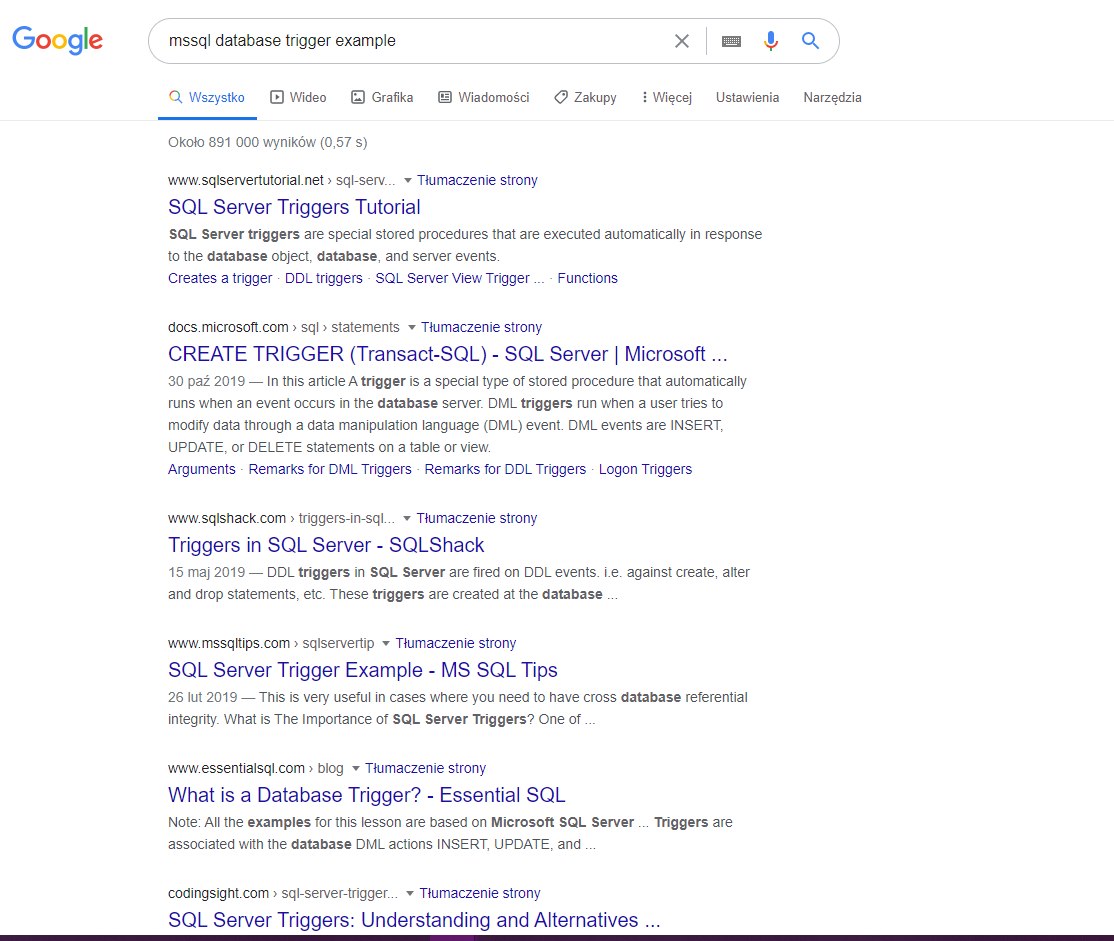Follow Remarks for DDL Triggers sitelink
Screen dimensions: 1114x941
click(x=505, y=470)
